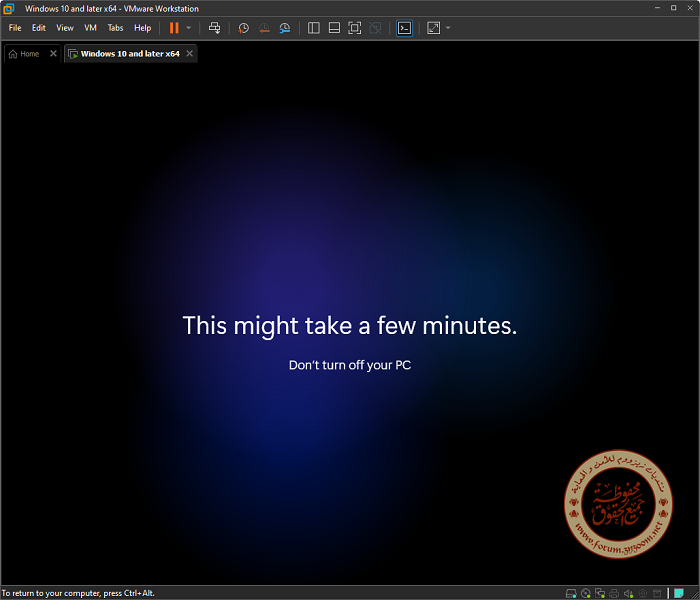
Task: Maximize the VMware Workstation window
Action: click(674, 8)
